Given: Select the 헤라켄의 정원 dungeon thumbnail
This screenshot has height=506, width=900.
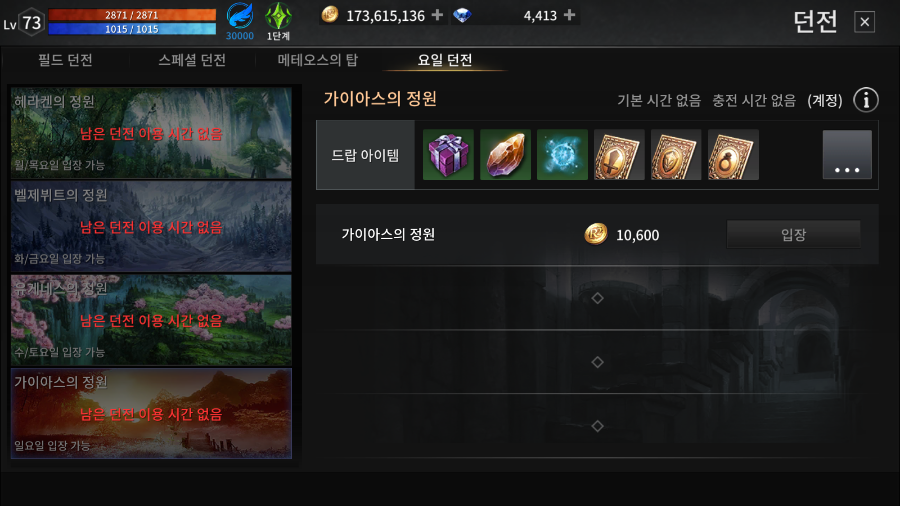Looking at the screenshot, I should click(152, 133).
